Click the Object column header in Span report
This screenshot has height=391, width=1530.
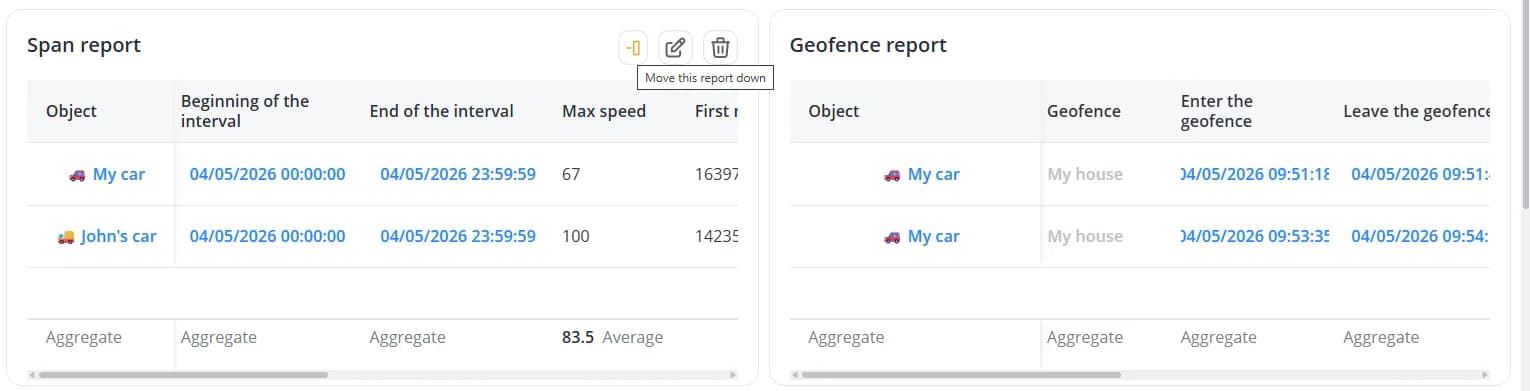(x=71, y=111)
